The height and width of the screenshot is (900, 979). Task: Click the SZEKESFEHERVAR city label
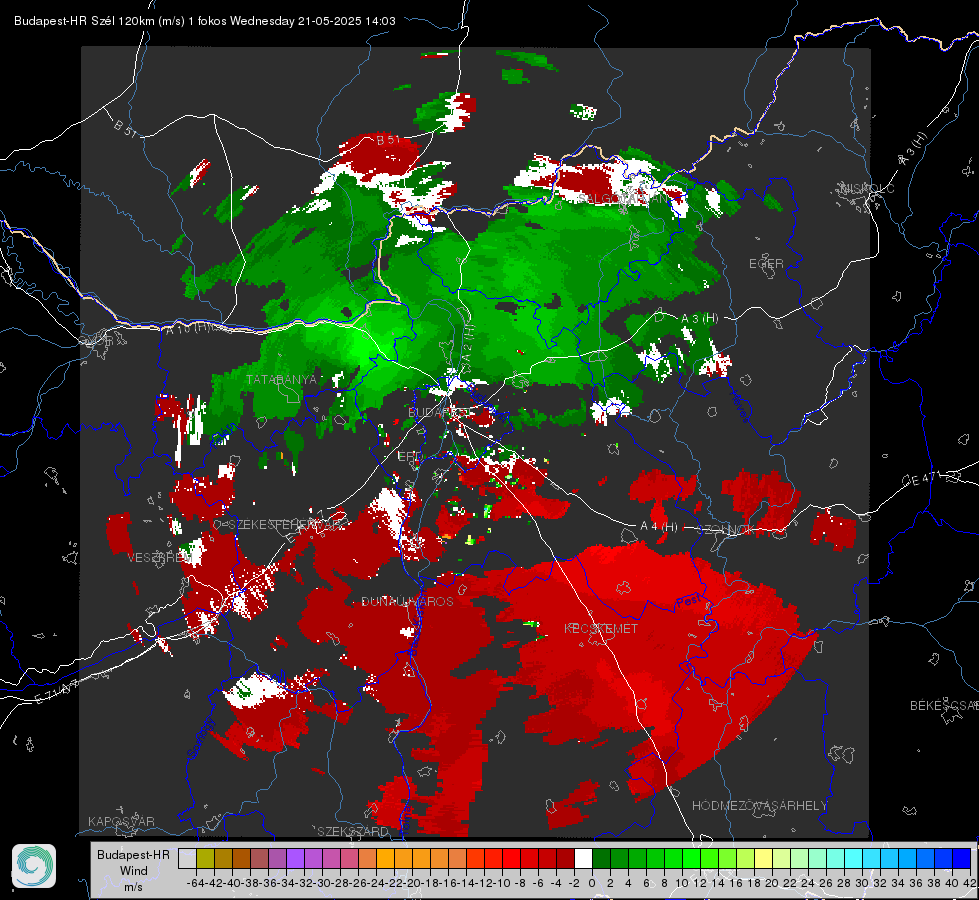click(x=287, y=525)
